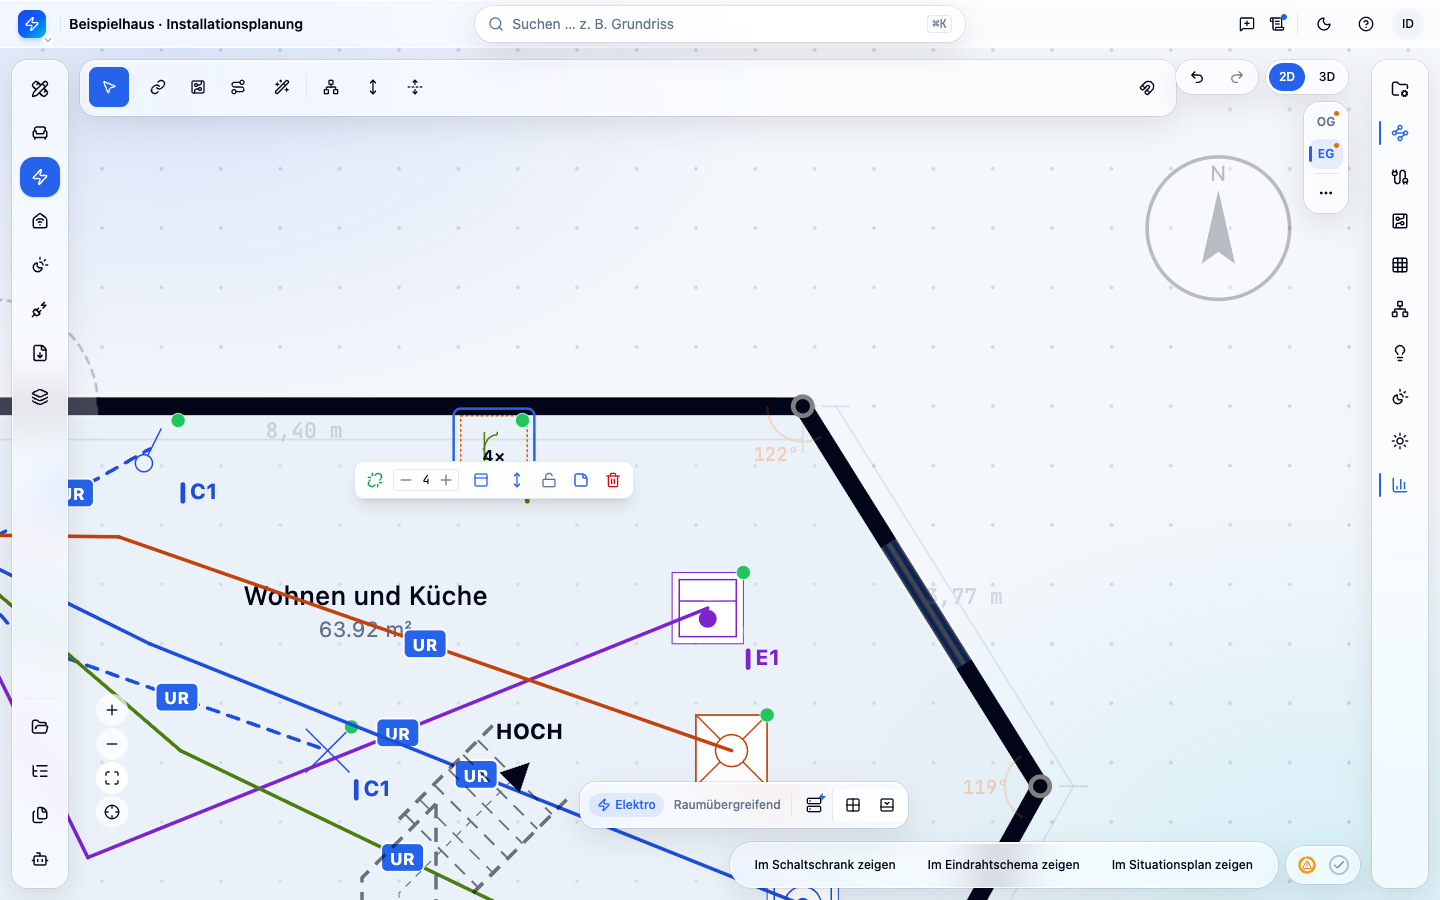Open the floor selector more options menu
Image resolution: width=1440 pixels, height=900 pixels.
click(1326, 193)
